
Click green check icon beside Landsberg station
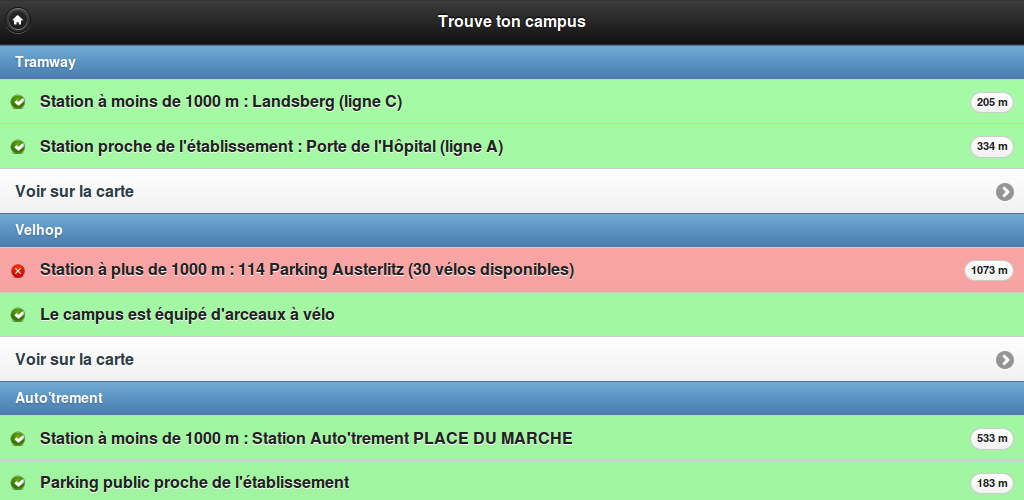click(x=18, y=102)
